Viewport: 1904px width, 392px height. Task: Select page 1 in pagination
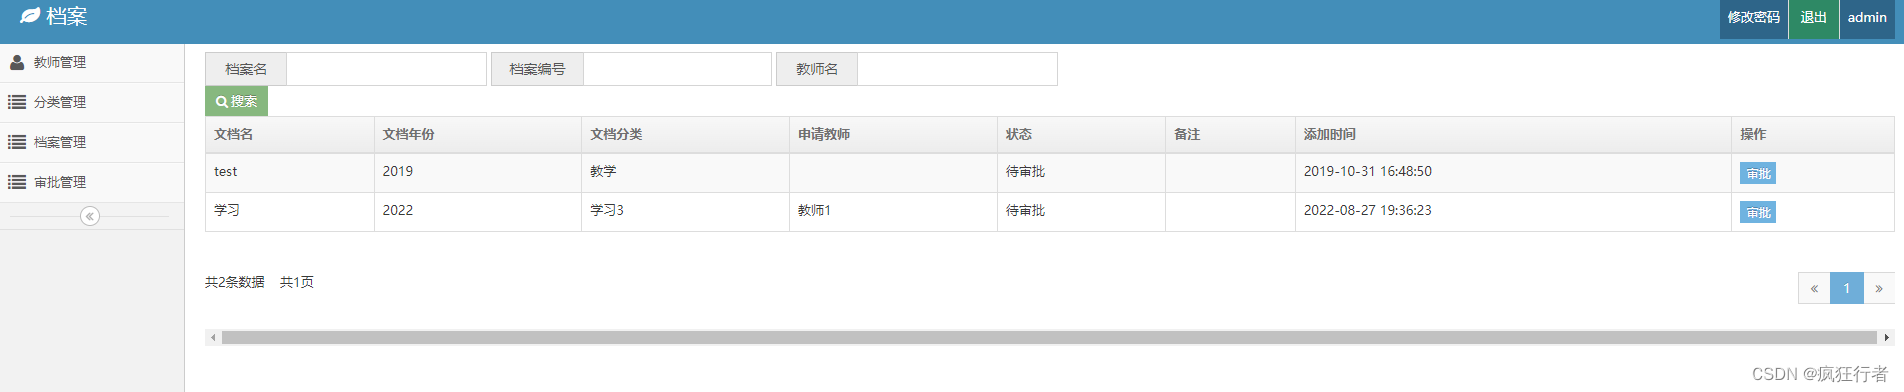[1847, 288]
